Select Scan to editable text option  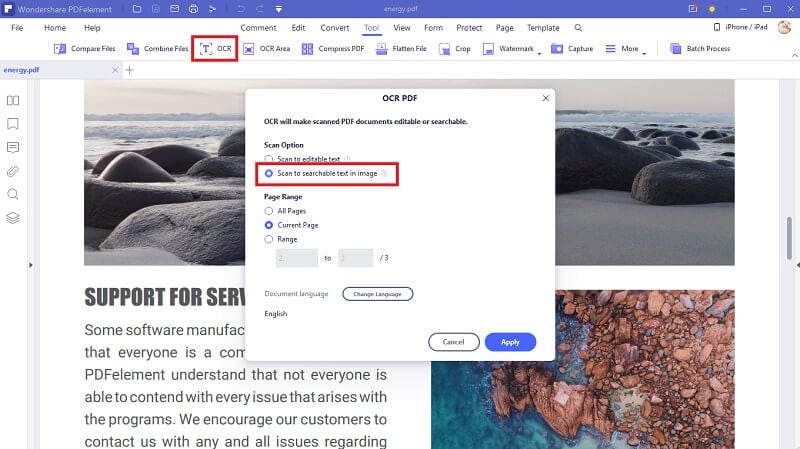269,159
